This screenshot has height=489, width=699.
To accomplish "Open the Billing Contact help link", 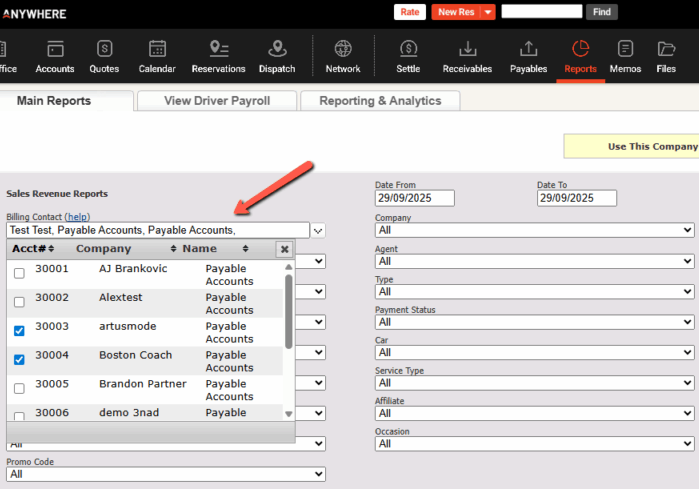I will (77, 216).
